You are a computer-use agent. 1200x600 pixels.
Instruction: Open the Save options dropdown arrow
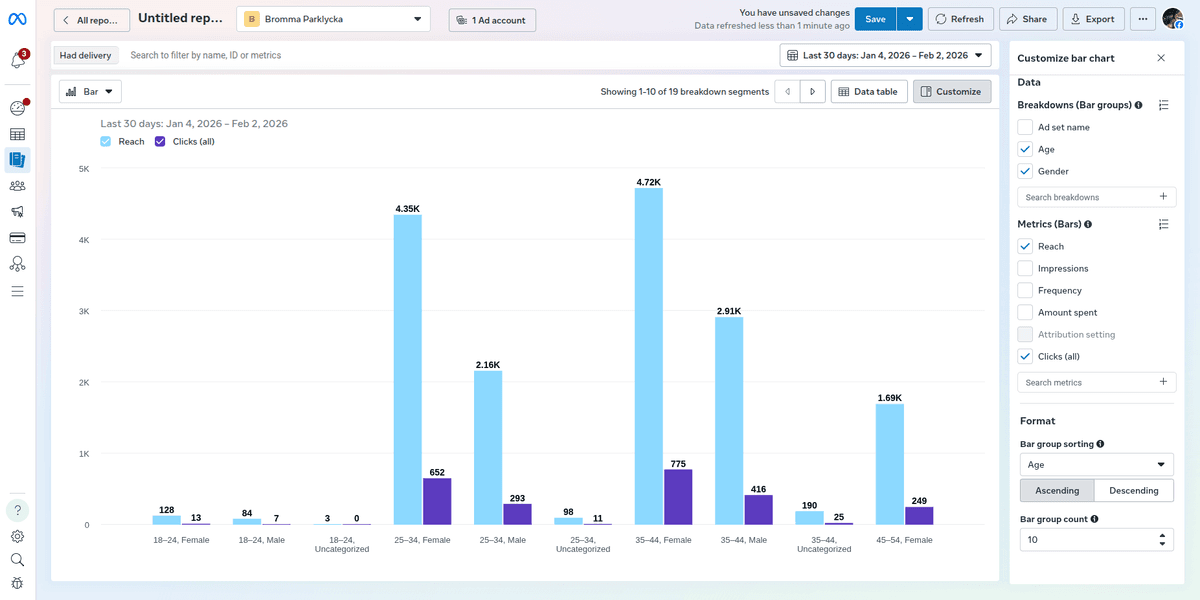tap(909, 19)
